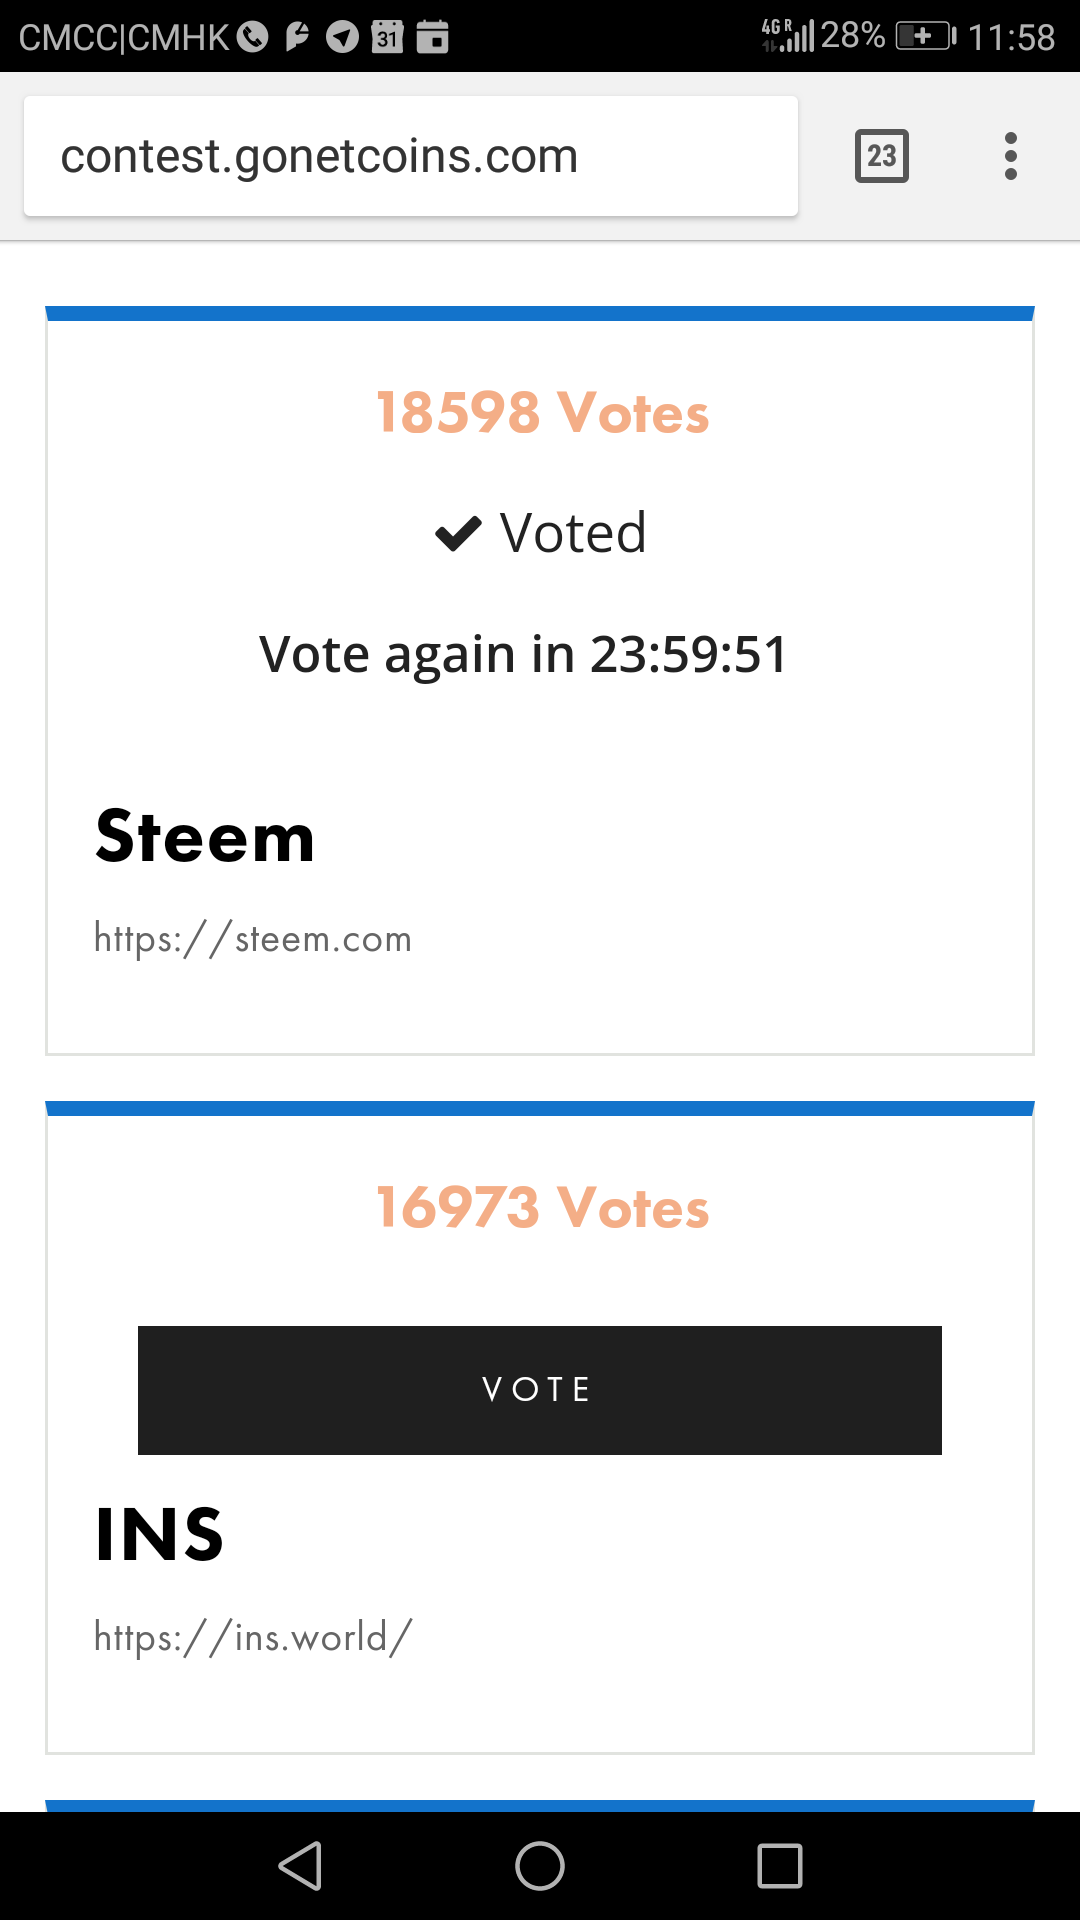
Task: Click the INS project heading
Action: point(159,1534)
